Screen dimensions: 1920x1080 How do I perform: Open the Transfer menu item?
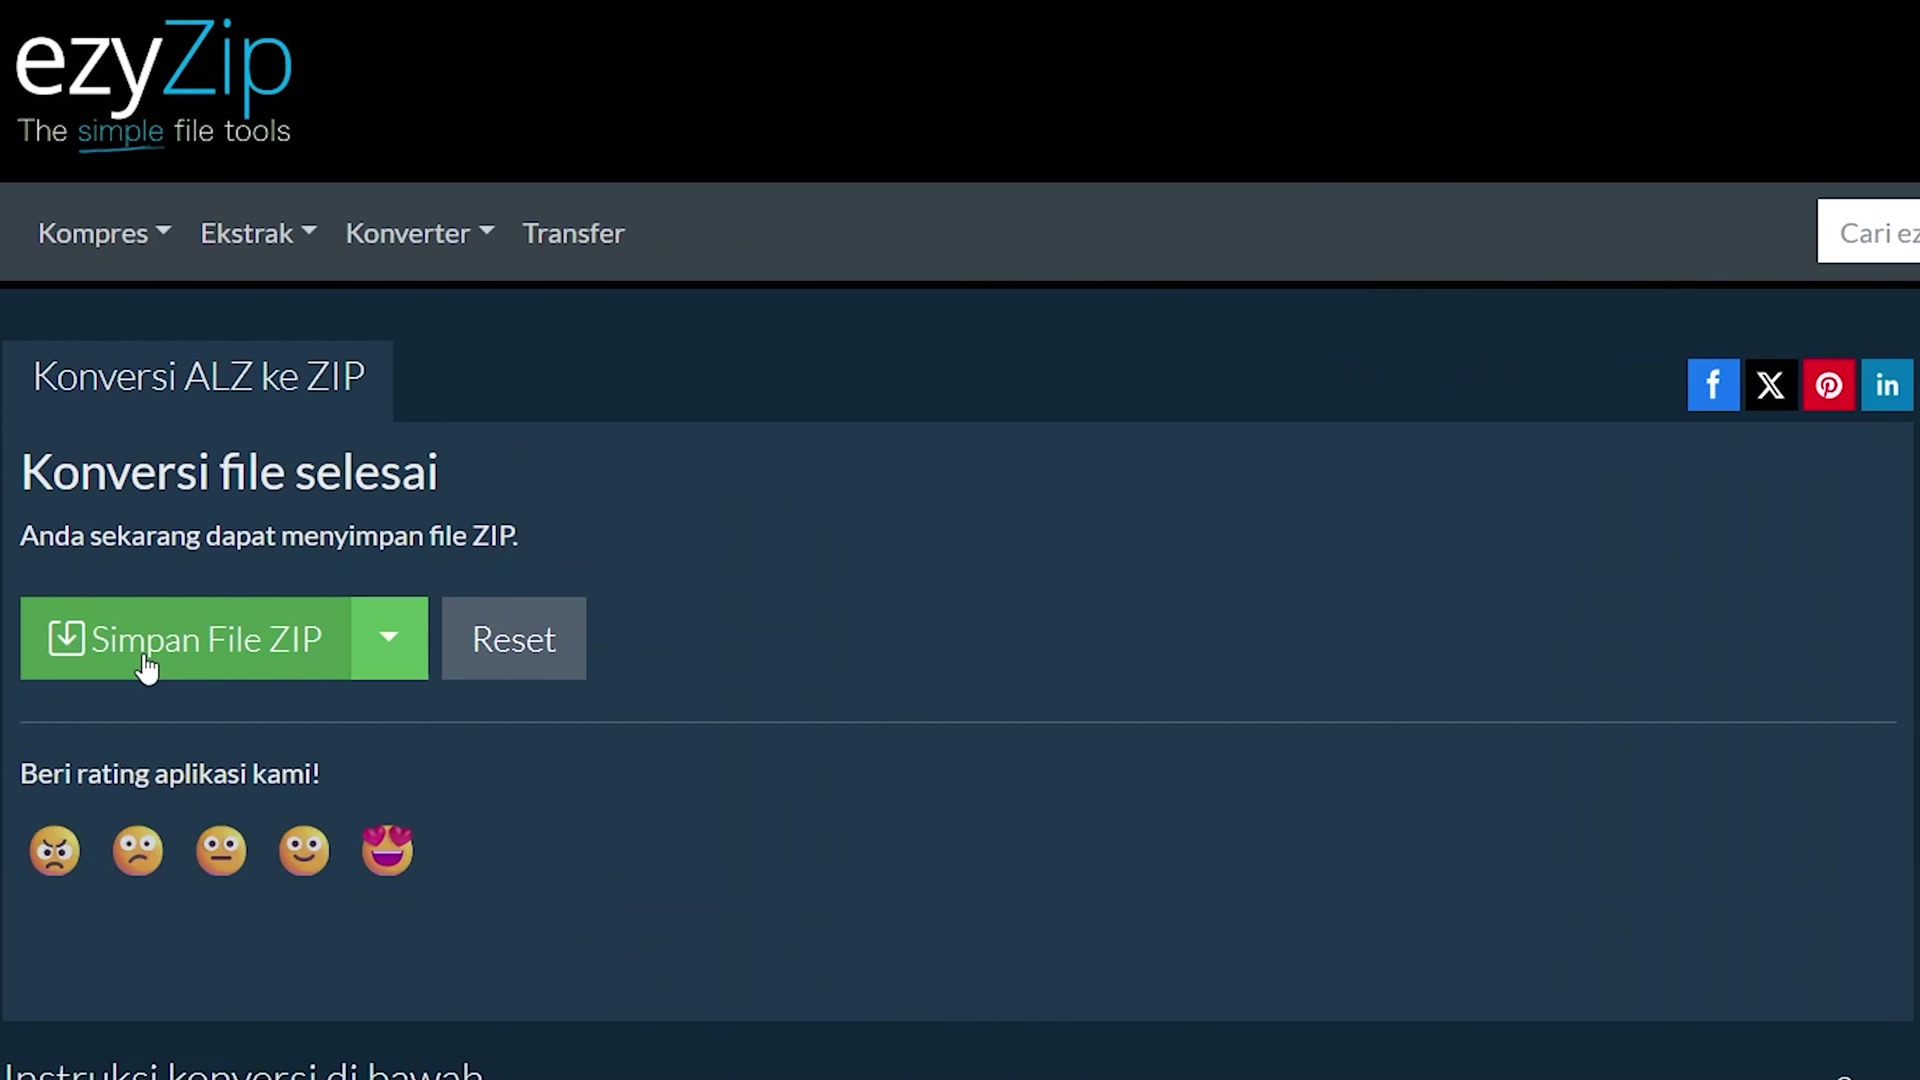tap(573, 233)
